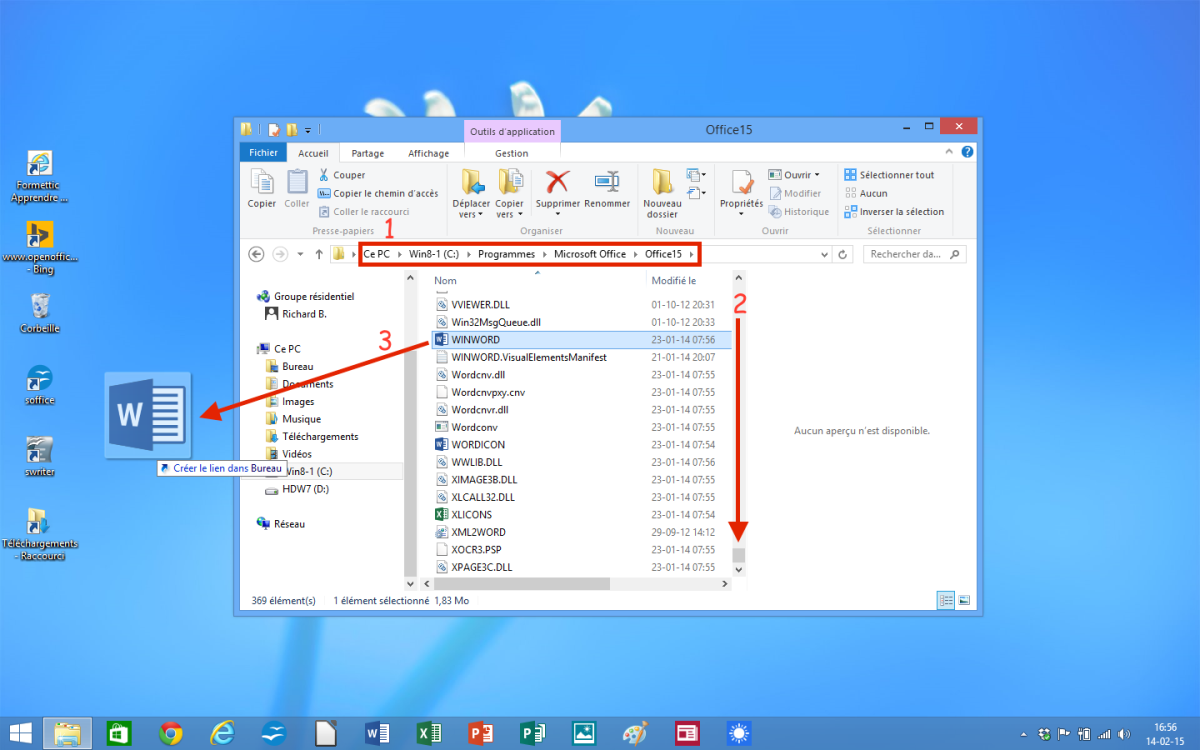Switch to the Gestion tab
Screen dimensions: 1200x750
511,153
